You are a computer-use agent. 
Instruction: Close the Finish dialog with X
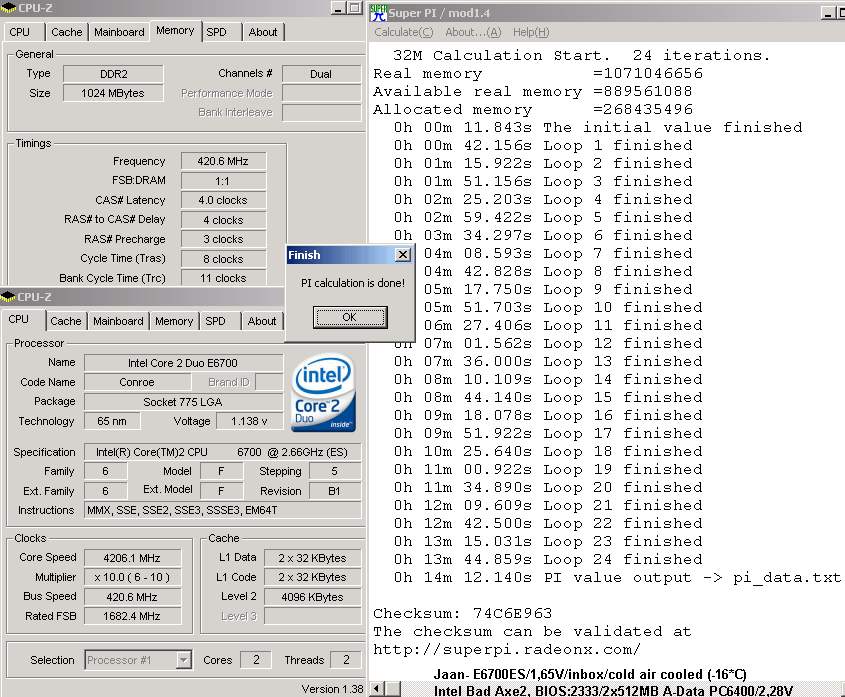point(403,254)
